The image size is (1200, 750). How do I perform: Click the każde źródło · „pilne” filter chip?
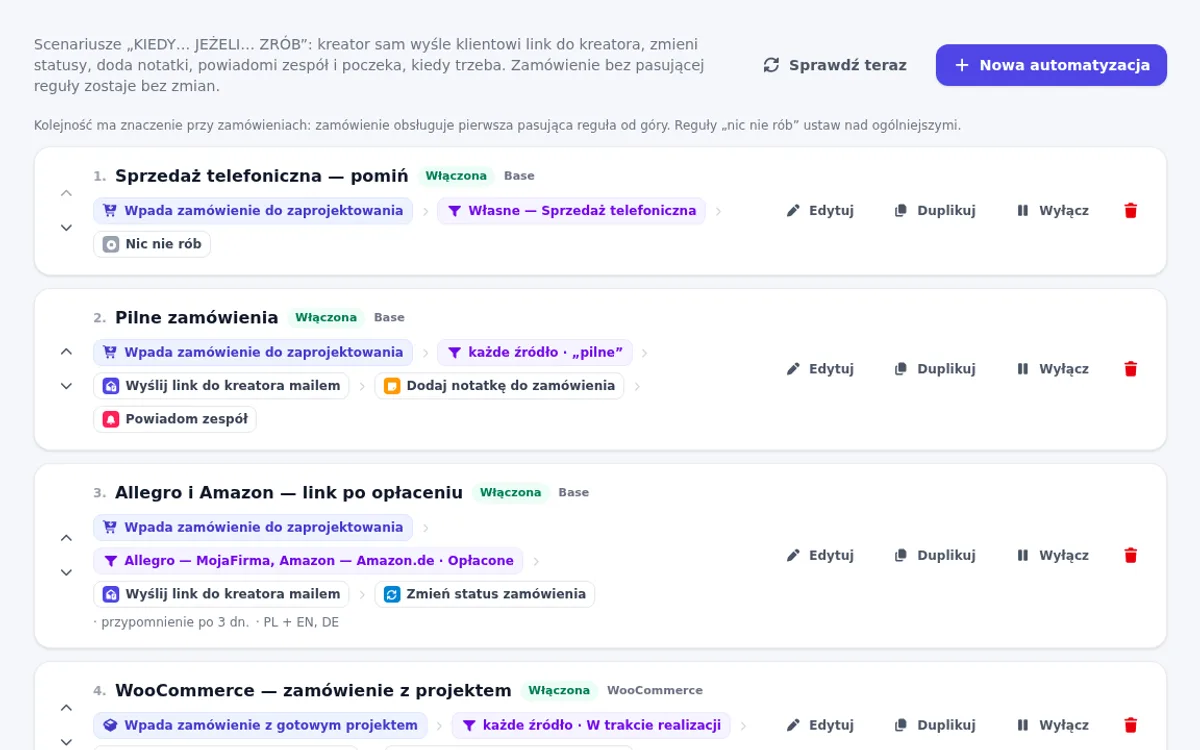(534, 352)
